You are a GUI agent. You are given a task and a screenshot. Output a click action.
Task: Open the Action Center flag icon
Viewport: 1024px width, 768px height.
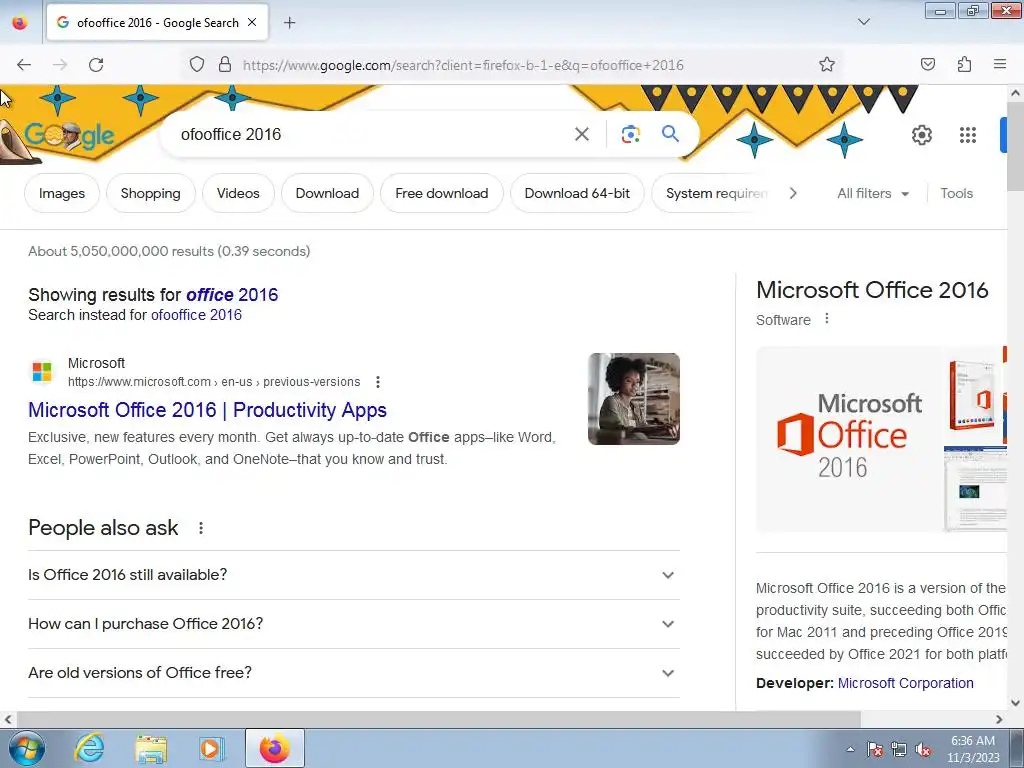[875, 749]
